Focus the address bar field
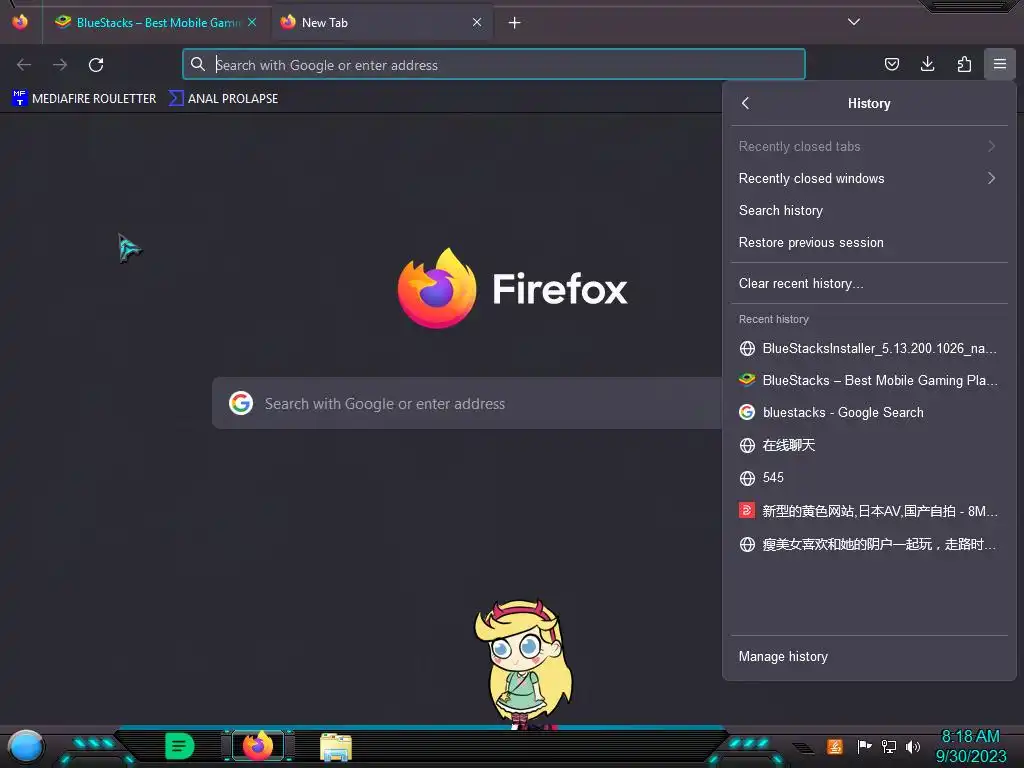The image size is (1024, 768). pyautogui.click(x=494, y=65)
